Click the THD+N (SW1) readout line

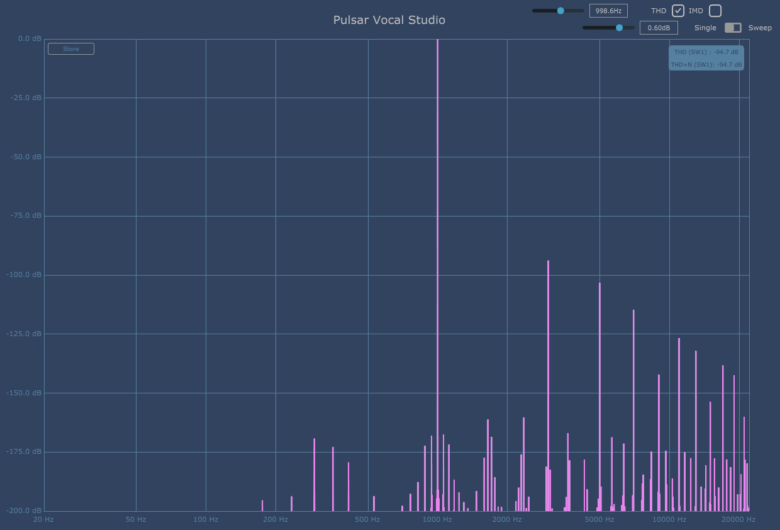point(706,64)
